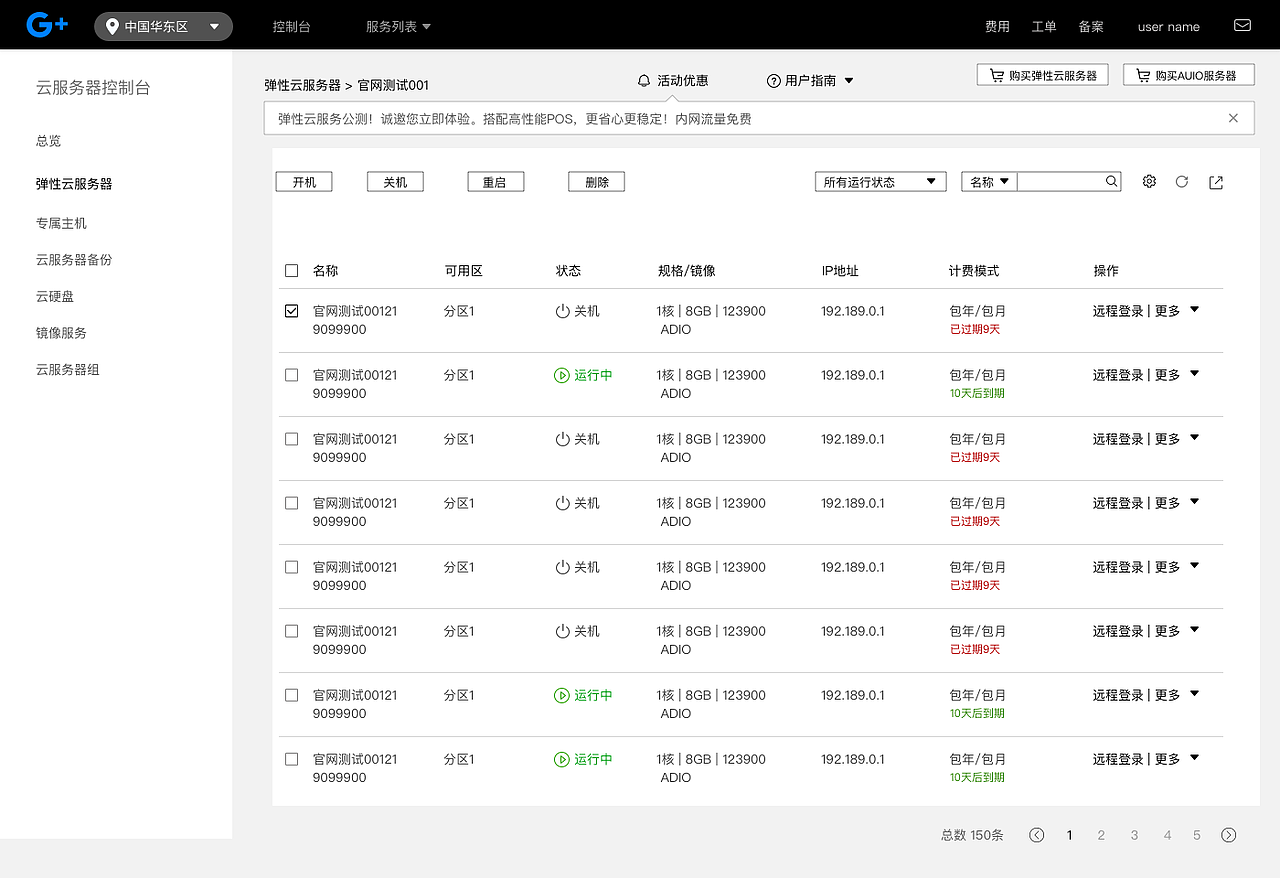Focus the server search input field
The image size is (1280, 878).
click(x=1060, y=182)
